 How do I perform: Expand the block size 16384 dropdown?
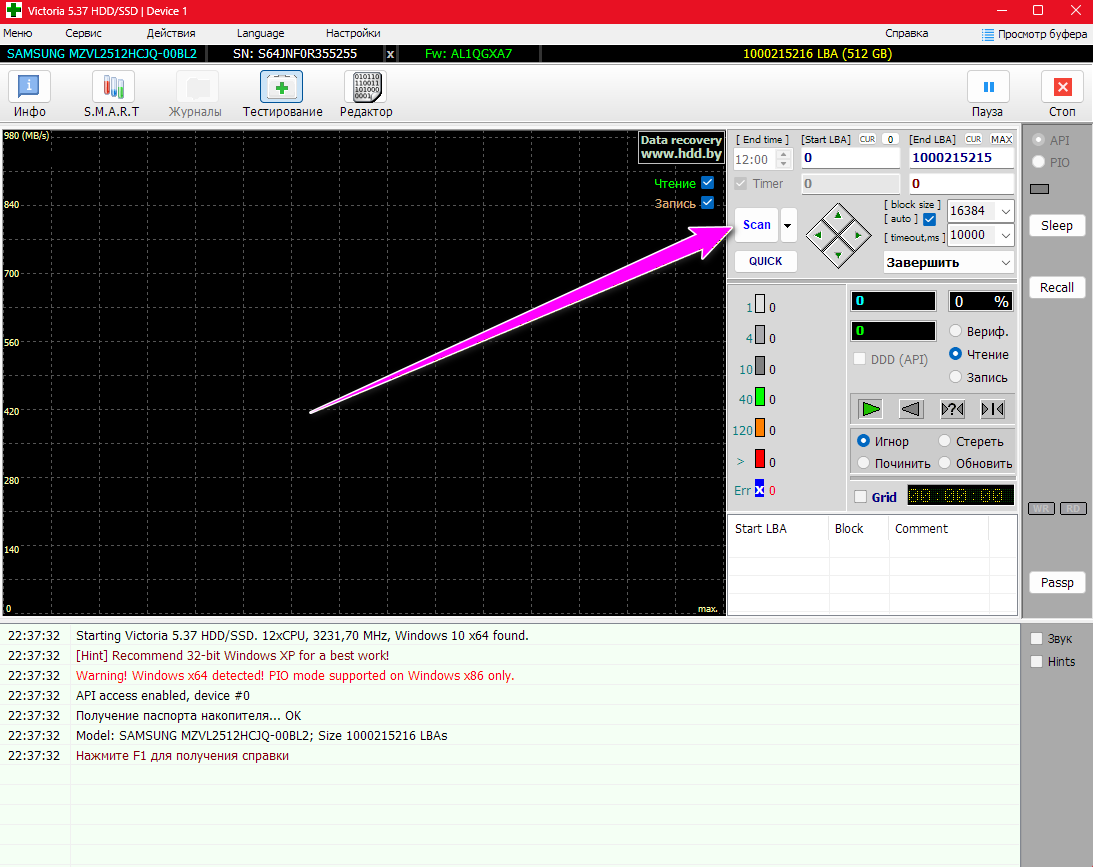pos(1005,211)
